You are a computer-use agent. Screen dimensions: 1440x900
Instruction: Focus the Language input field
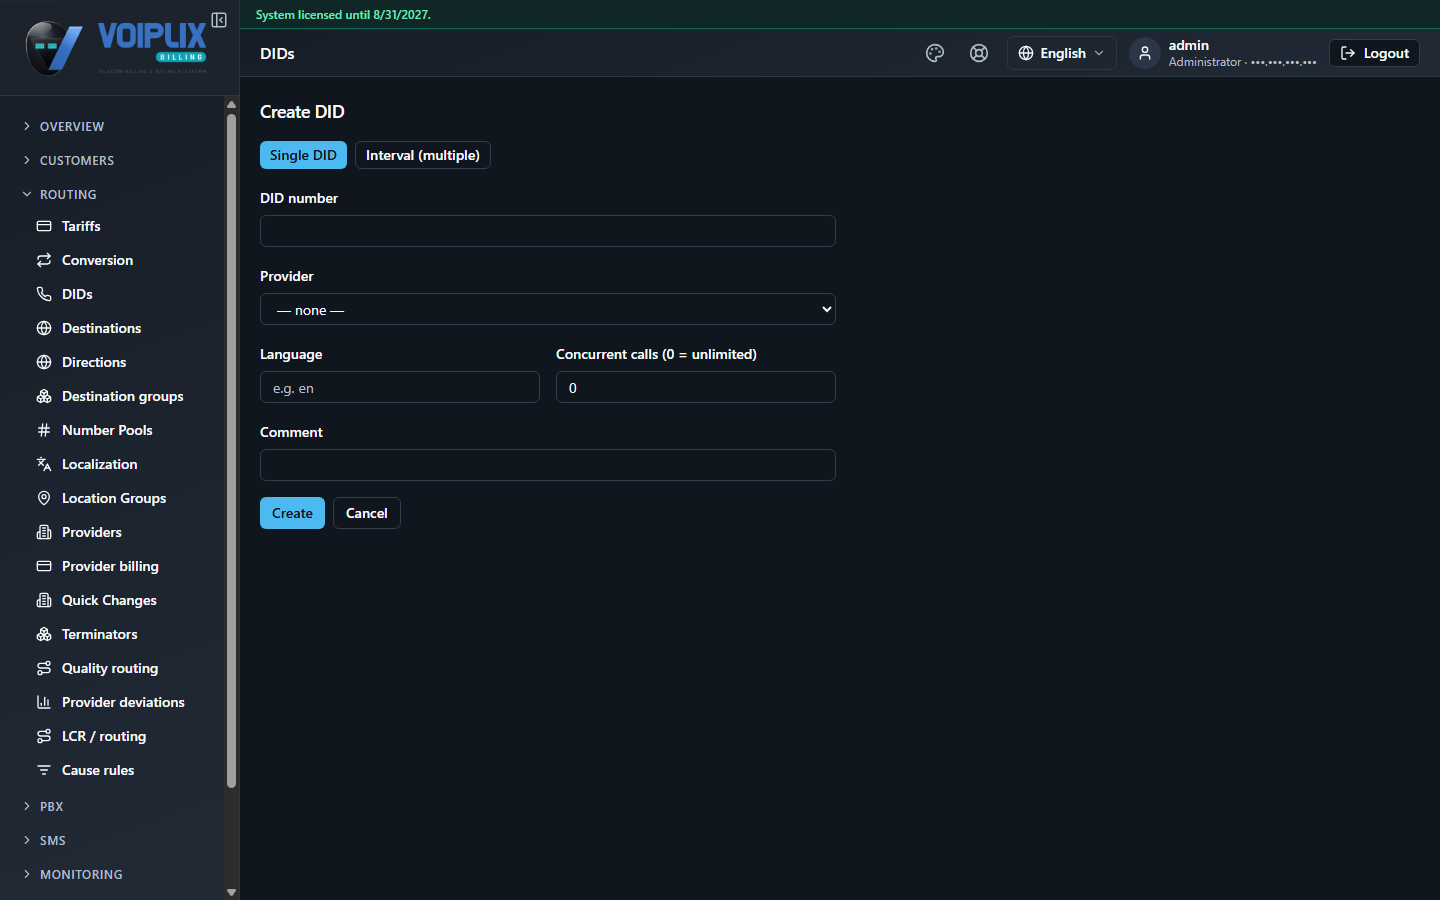click(400, 387)
